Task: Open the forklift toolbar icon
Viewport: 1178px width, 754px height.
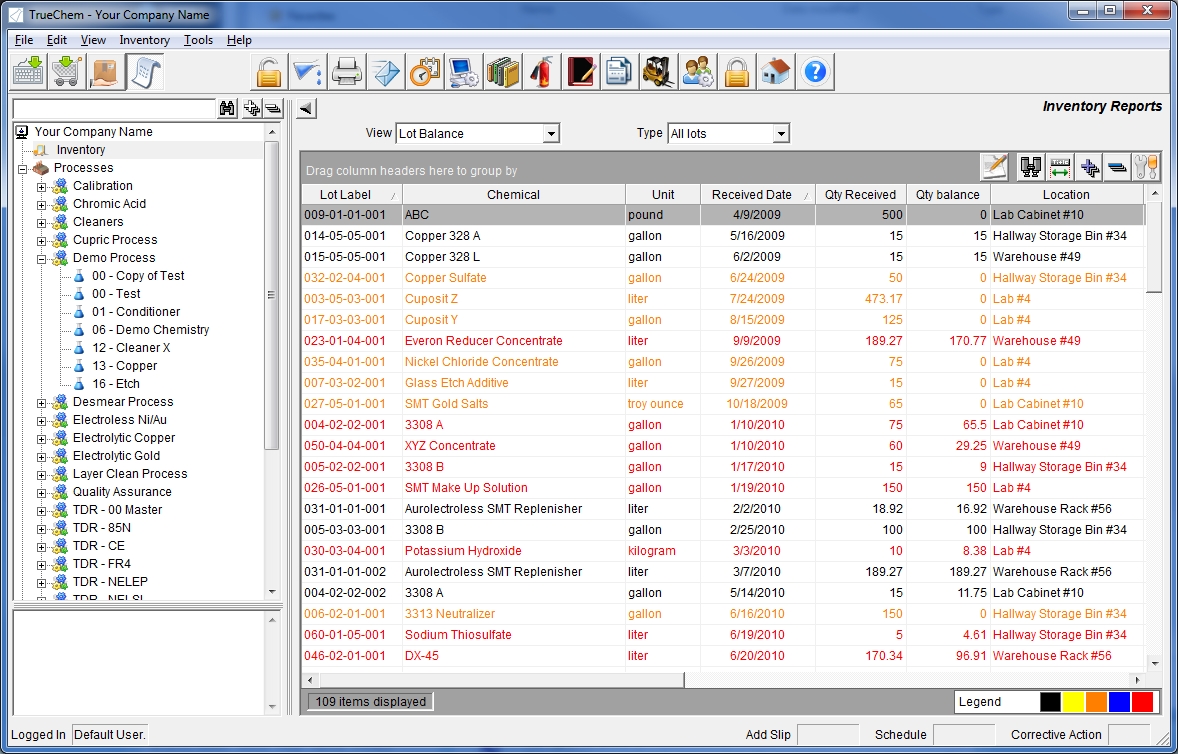Action: pyautogui.click(x=659, y=72)
